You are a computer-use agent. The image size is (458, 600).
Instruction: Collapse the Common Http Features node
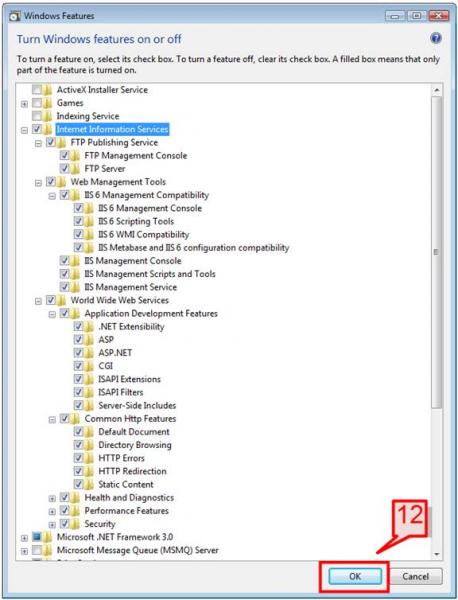52,420
